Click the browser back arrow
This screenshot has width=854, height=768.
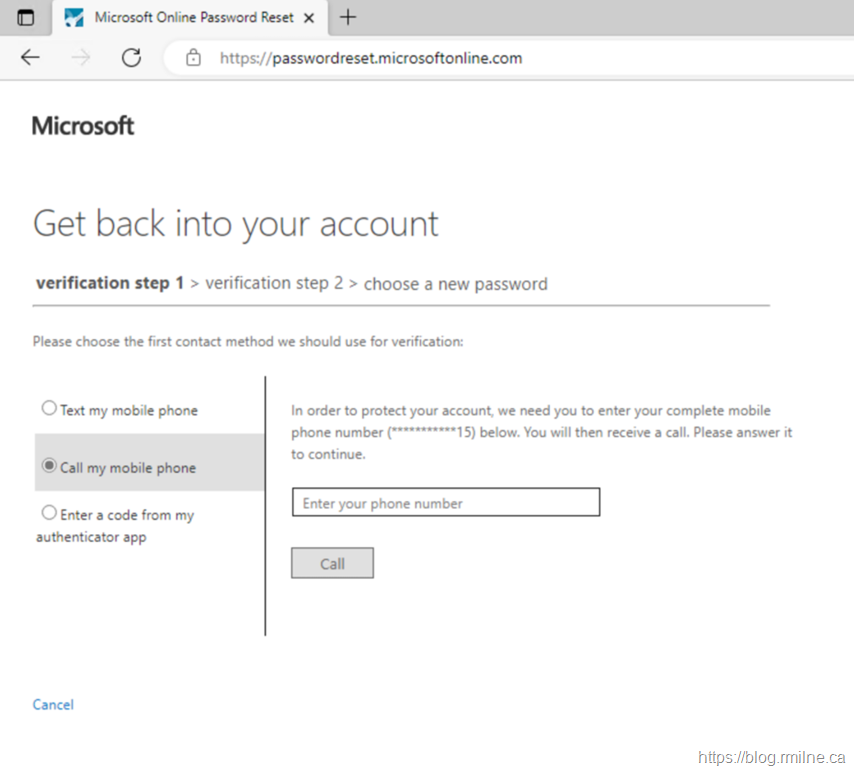(x=30, y=58)
